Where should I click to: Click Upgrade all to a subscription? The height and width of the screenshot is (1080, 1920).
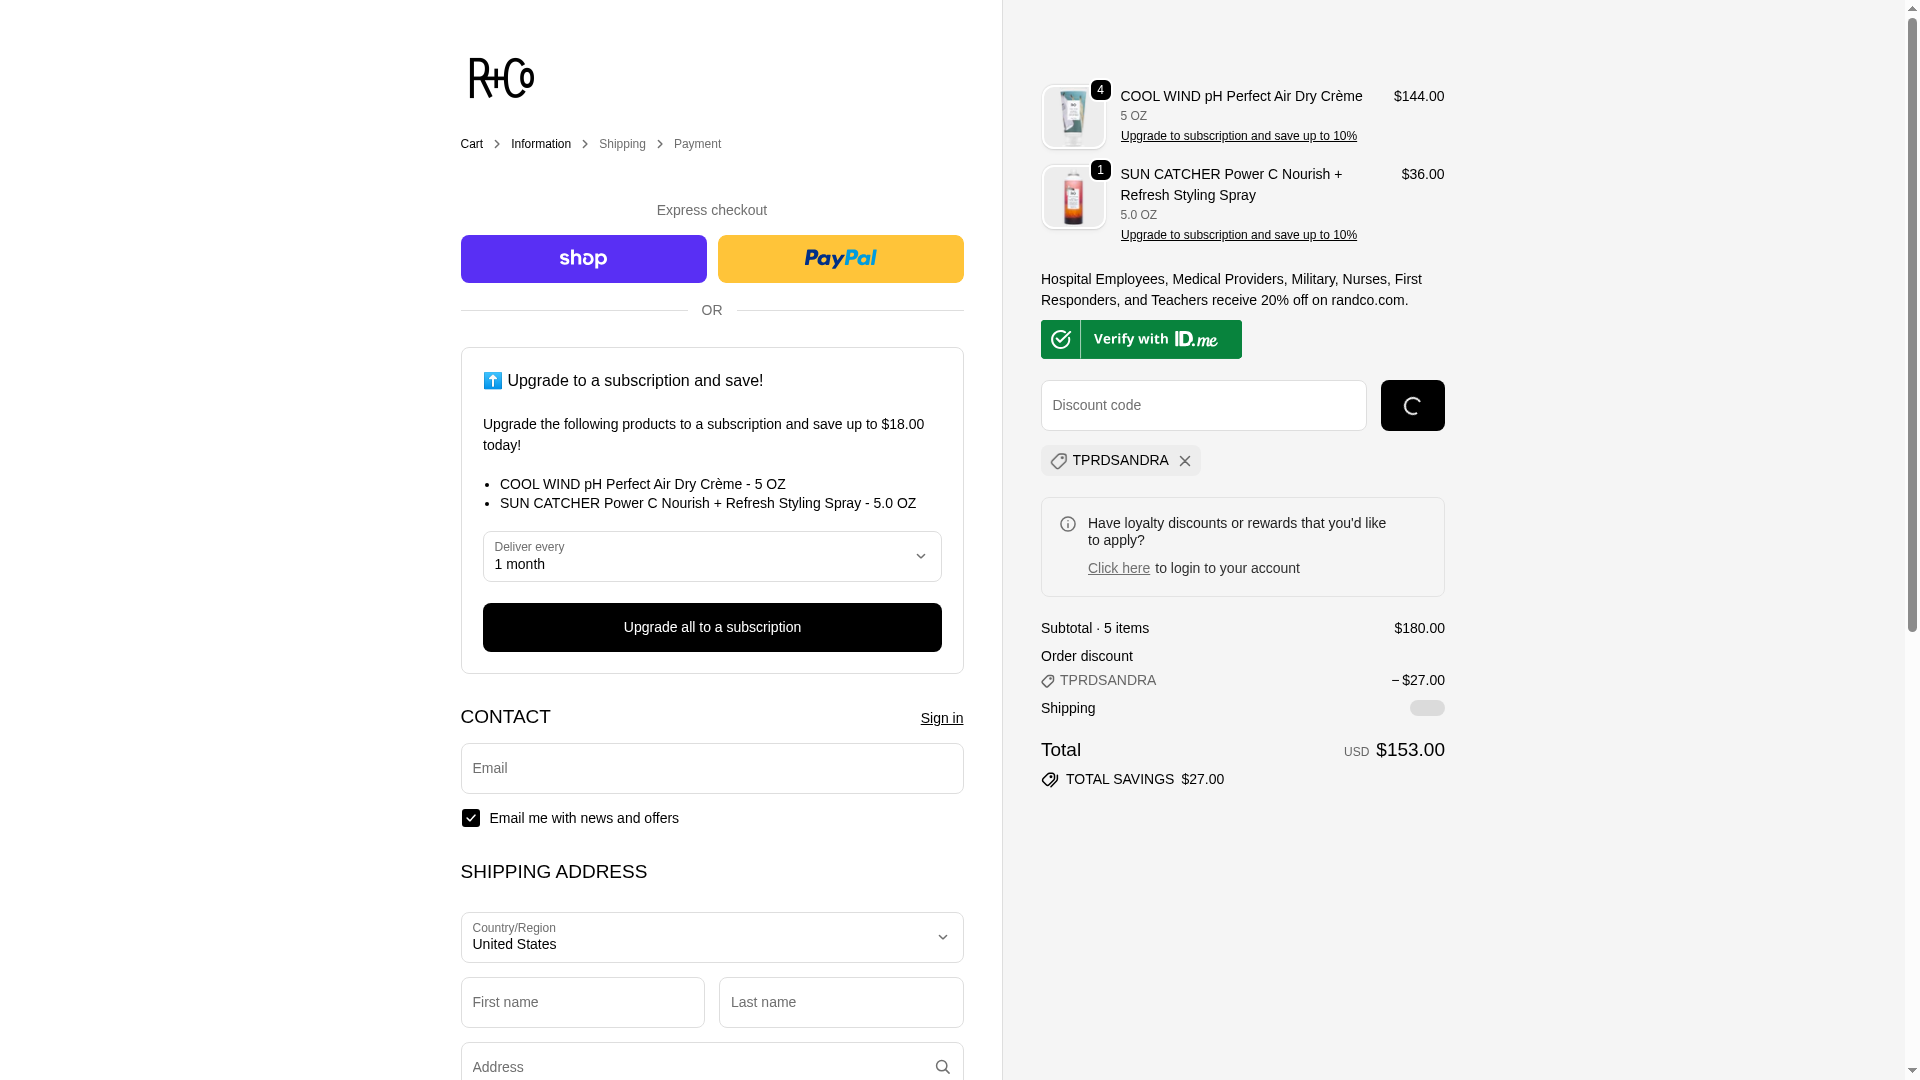tap(711, 627)
